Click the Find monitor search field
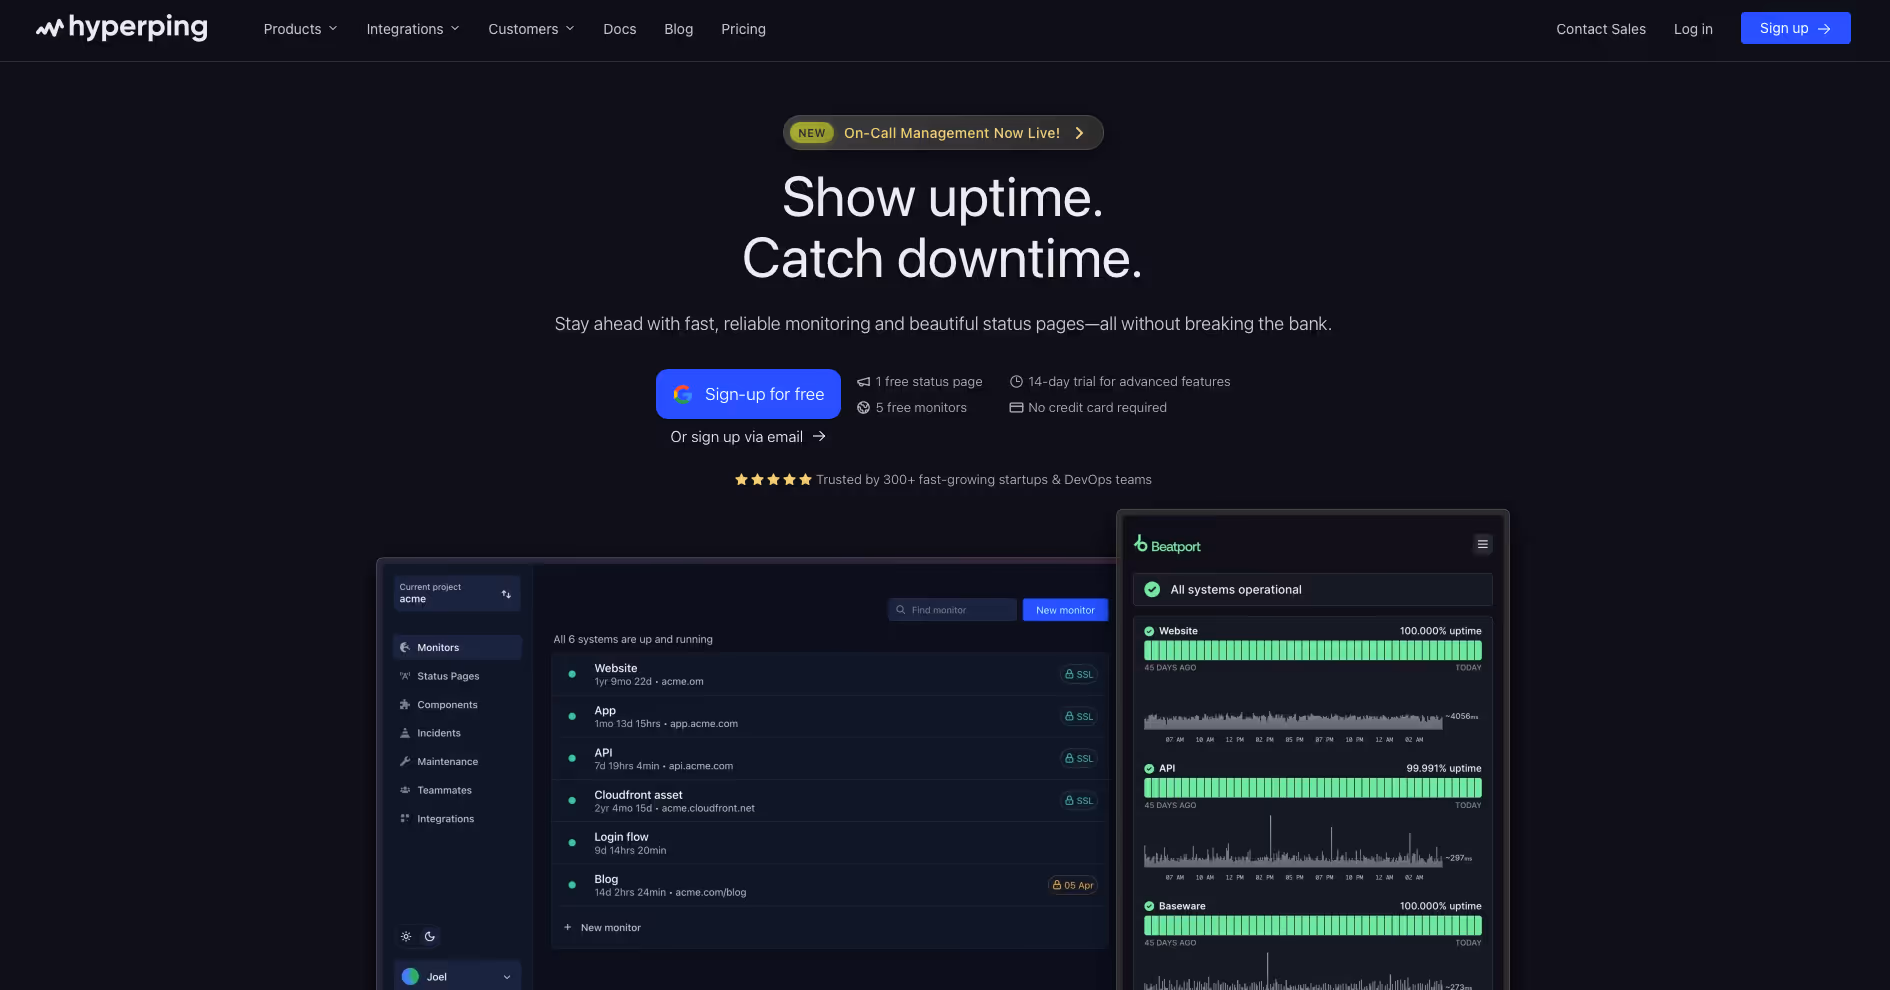This screenshot has width=1890, height=990. pyautogui.click(x=952, y=610)
